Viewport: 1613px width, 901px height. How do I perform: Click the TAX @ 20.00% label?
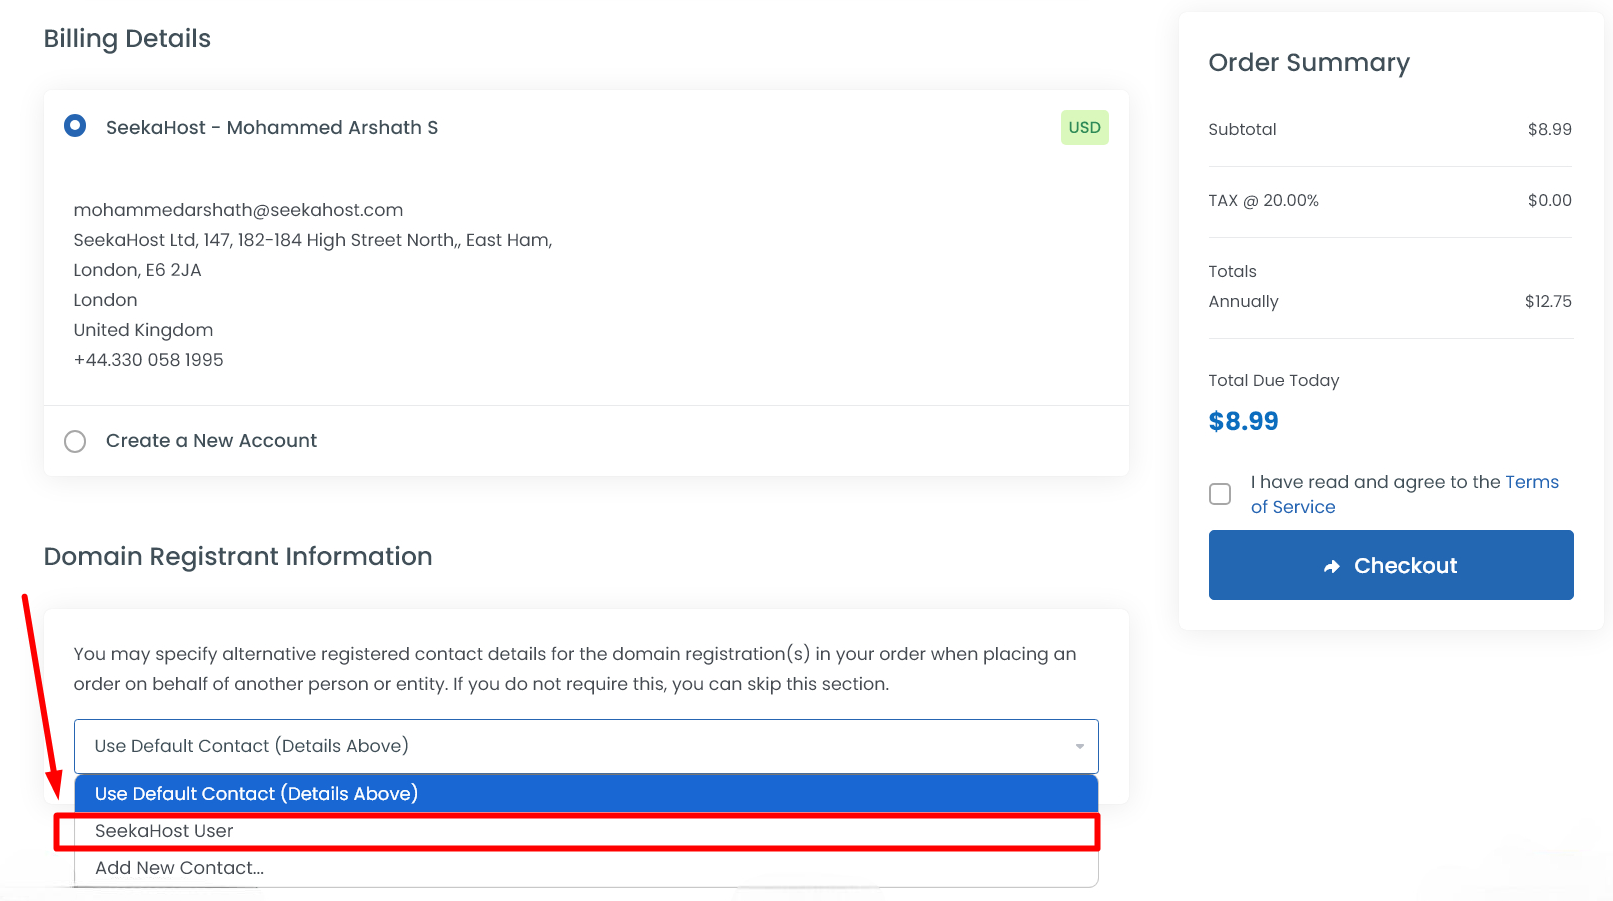(1263, 201)
